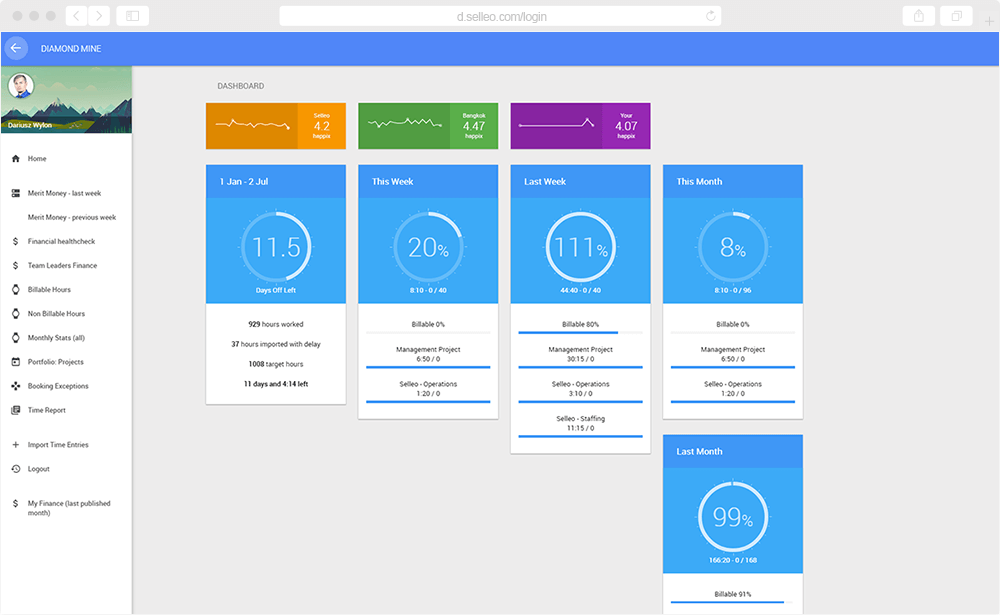The image size is (1000, 615).
Task: Click the Team Leaders Finance link
Action: click(x=62, y=265)
